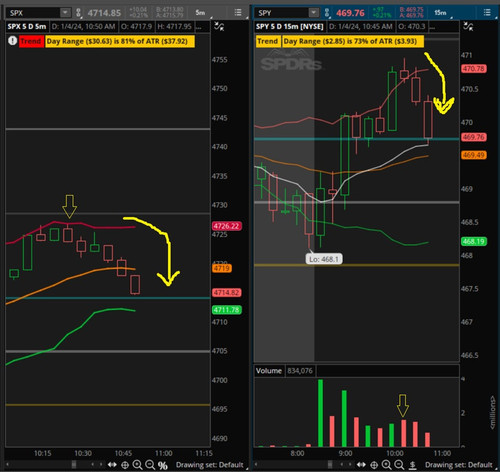Screen dimensions: 500x472
Task: Click the yellow Trend label on SPY chart
Action: [x=268, y=41]
